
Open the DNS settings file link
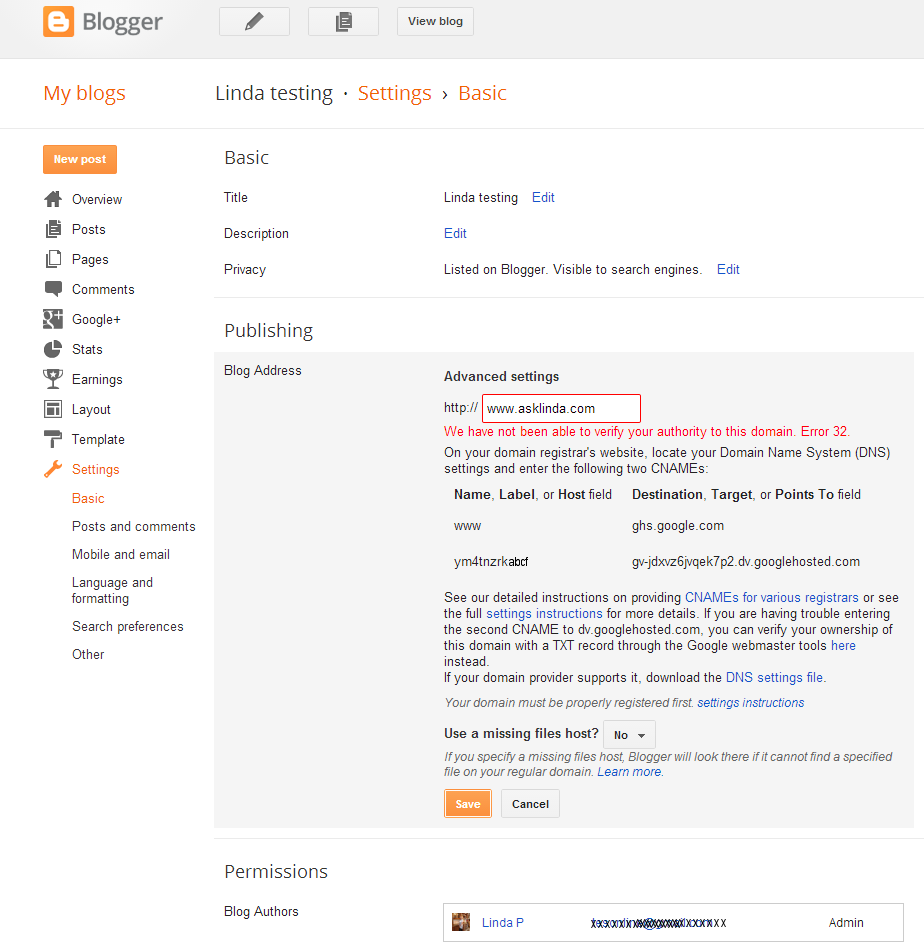(x=774, y=677)
